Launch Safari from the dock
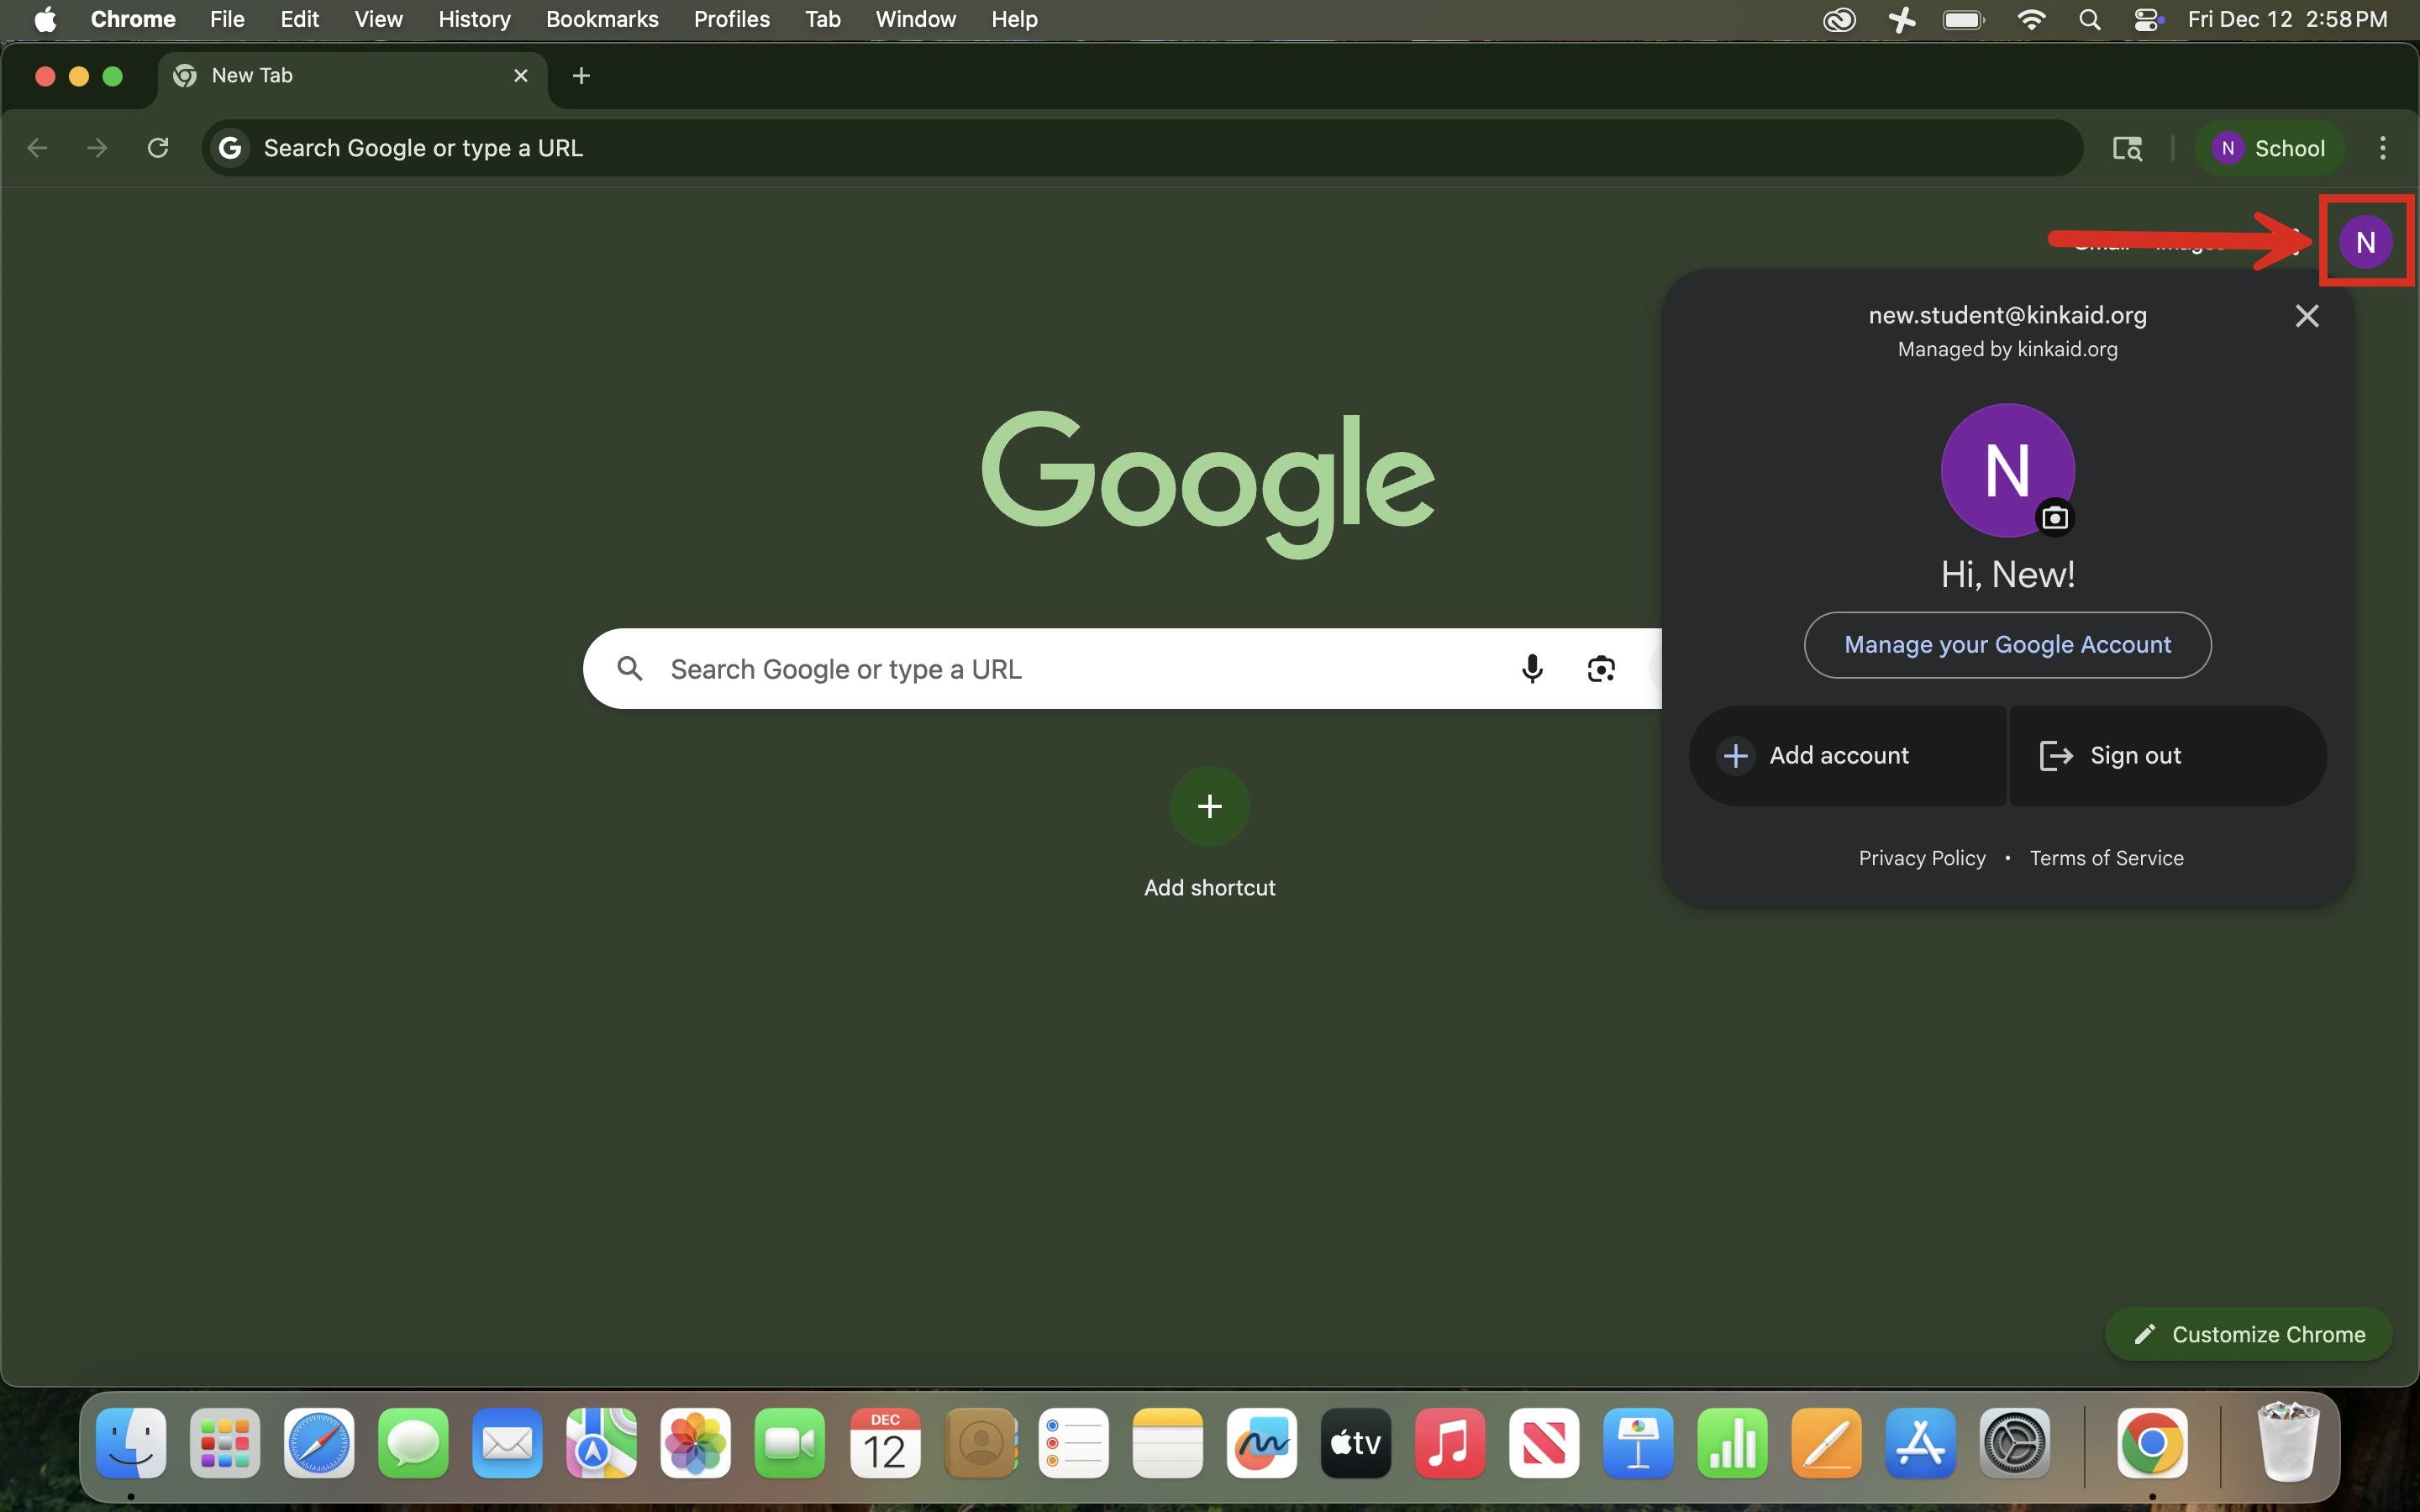 pyautogui.click(x=318, y=1443)
